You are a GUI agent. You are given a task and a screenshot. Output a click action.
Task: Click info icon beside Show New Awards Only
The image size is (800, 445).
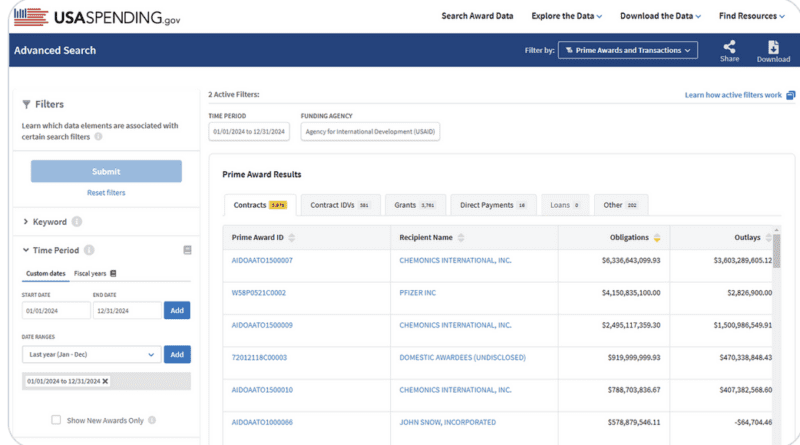click(152, 420)
